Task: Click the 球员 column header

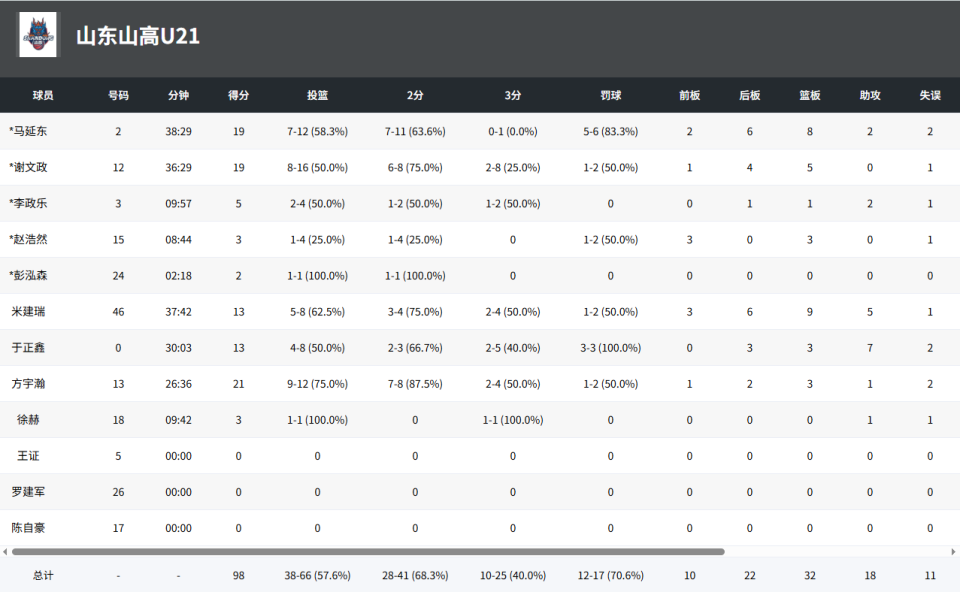Action: (x=43, y=96)
